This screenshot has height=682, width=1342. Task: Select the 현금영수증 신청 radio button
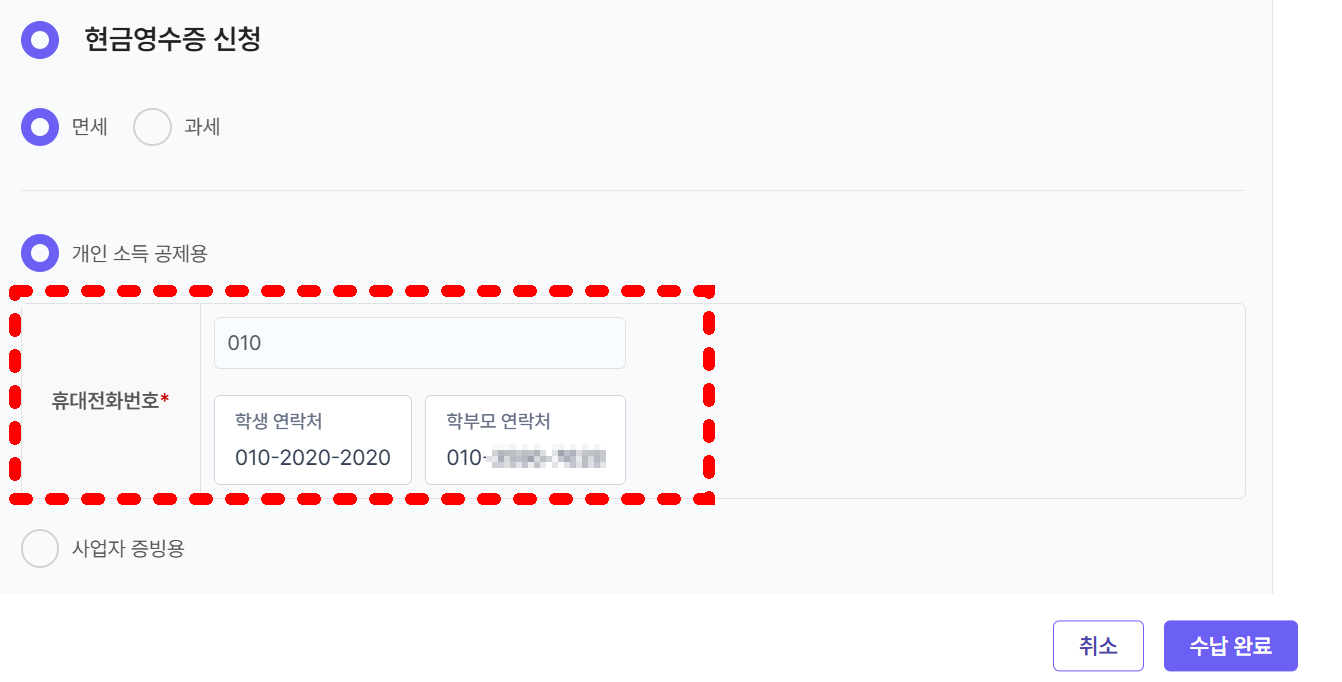40,40
